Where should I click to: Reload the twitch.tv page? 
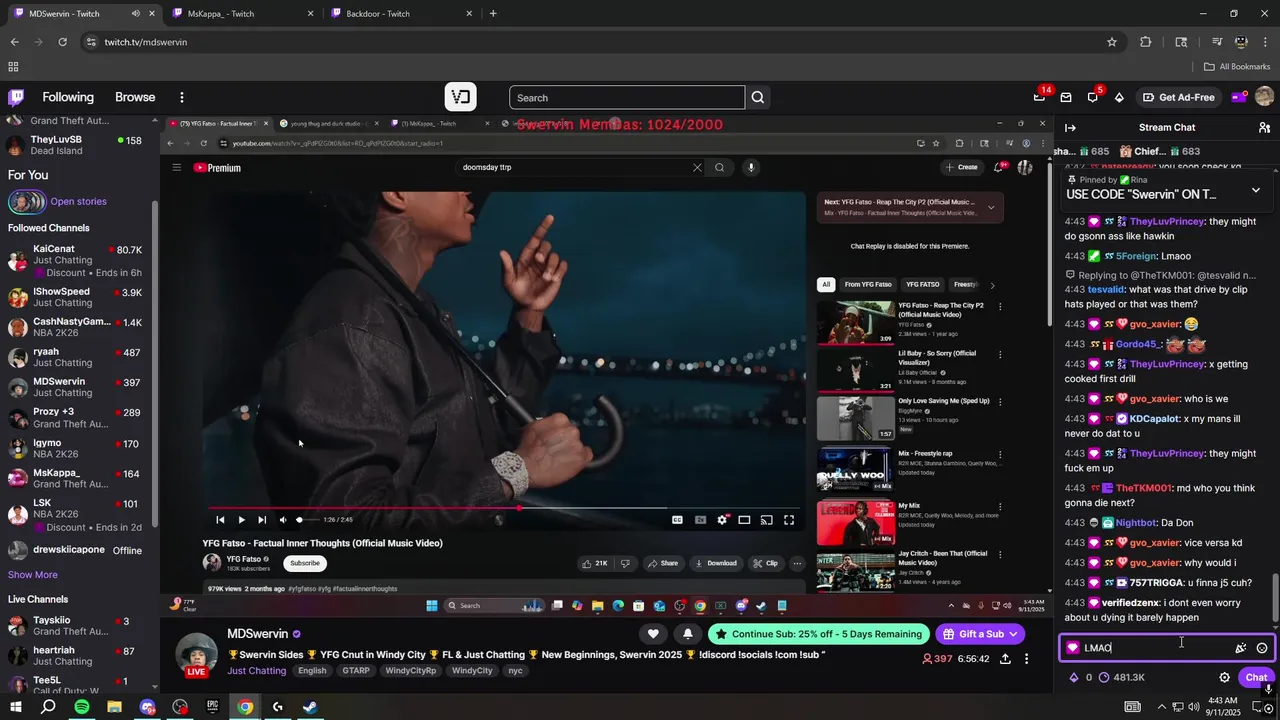[x=62, y=42]
